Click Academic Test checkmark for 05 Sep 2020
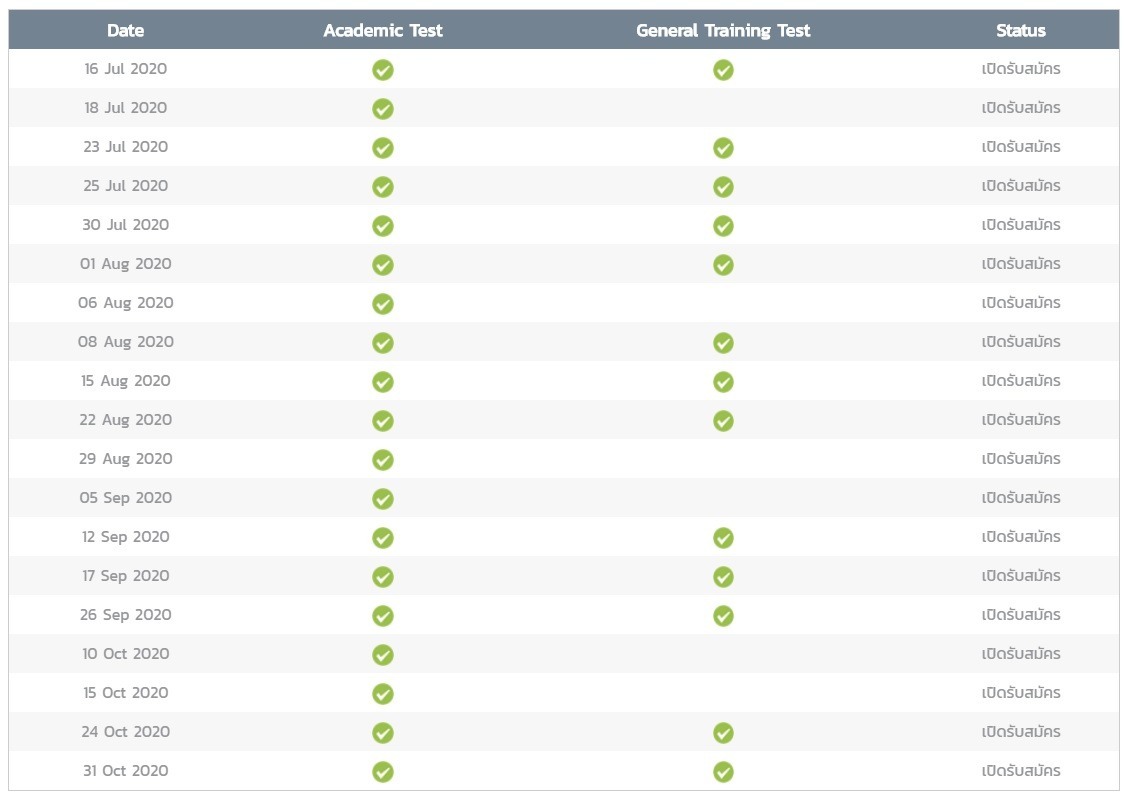This screenshot has width=1127, height=799. point(383,499)
